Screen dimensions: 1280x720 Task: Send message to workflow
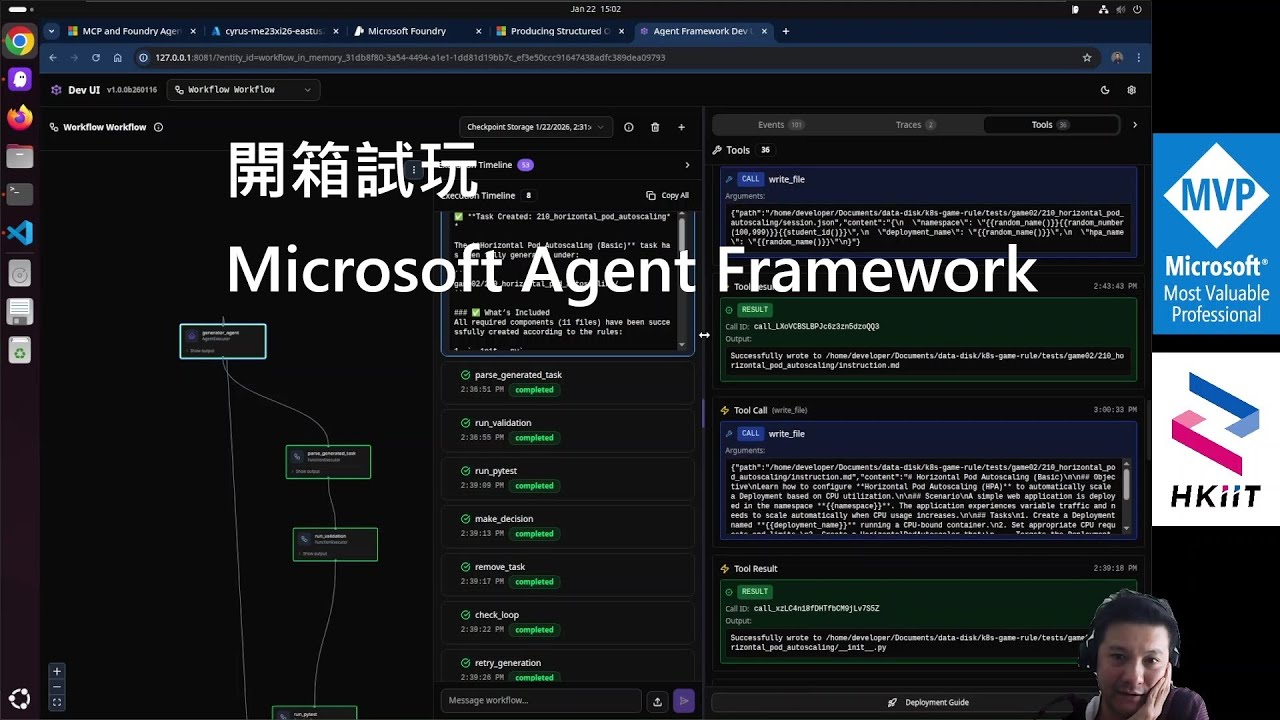684,701
